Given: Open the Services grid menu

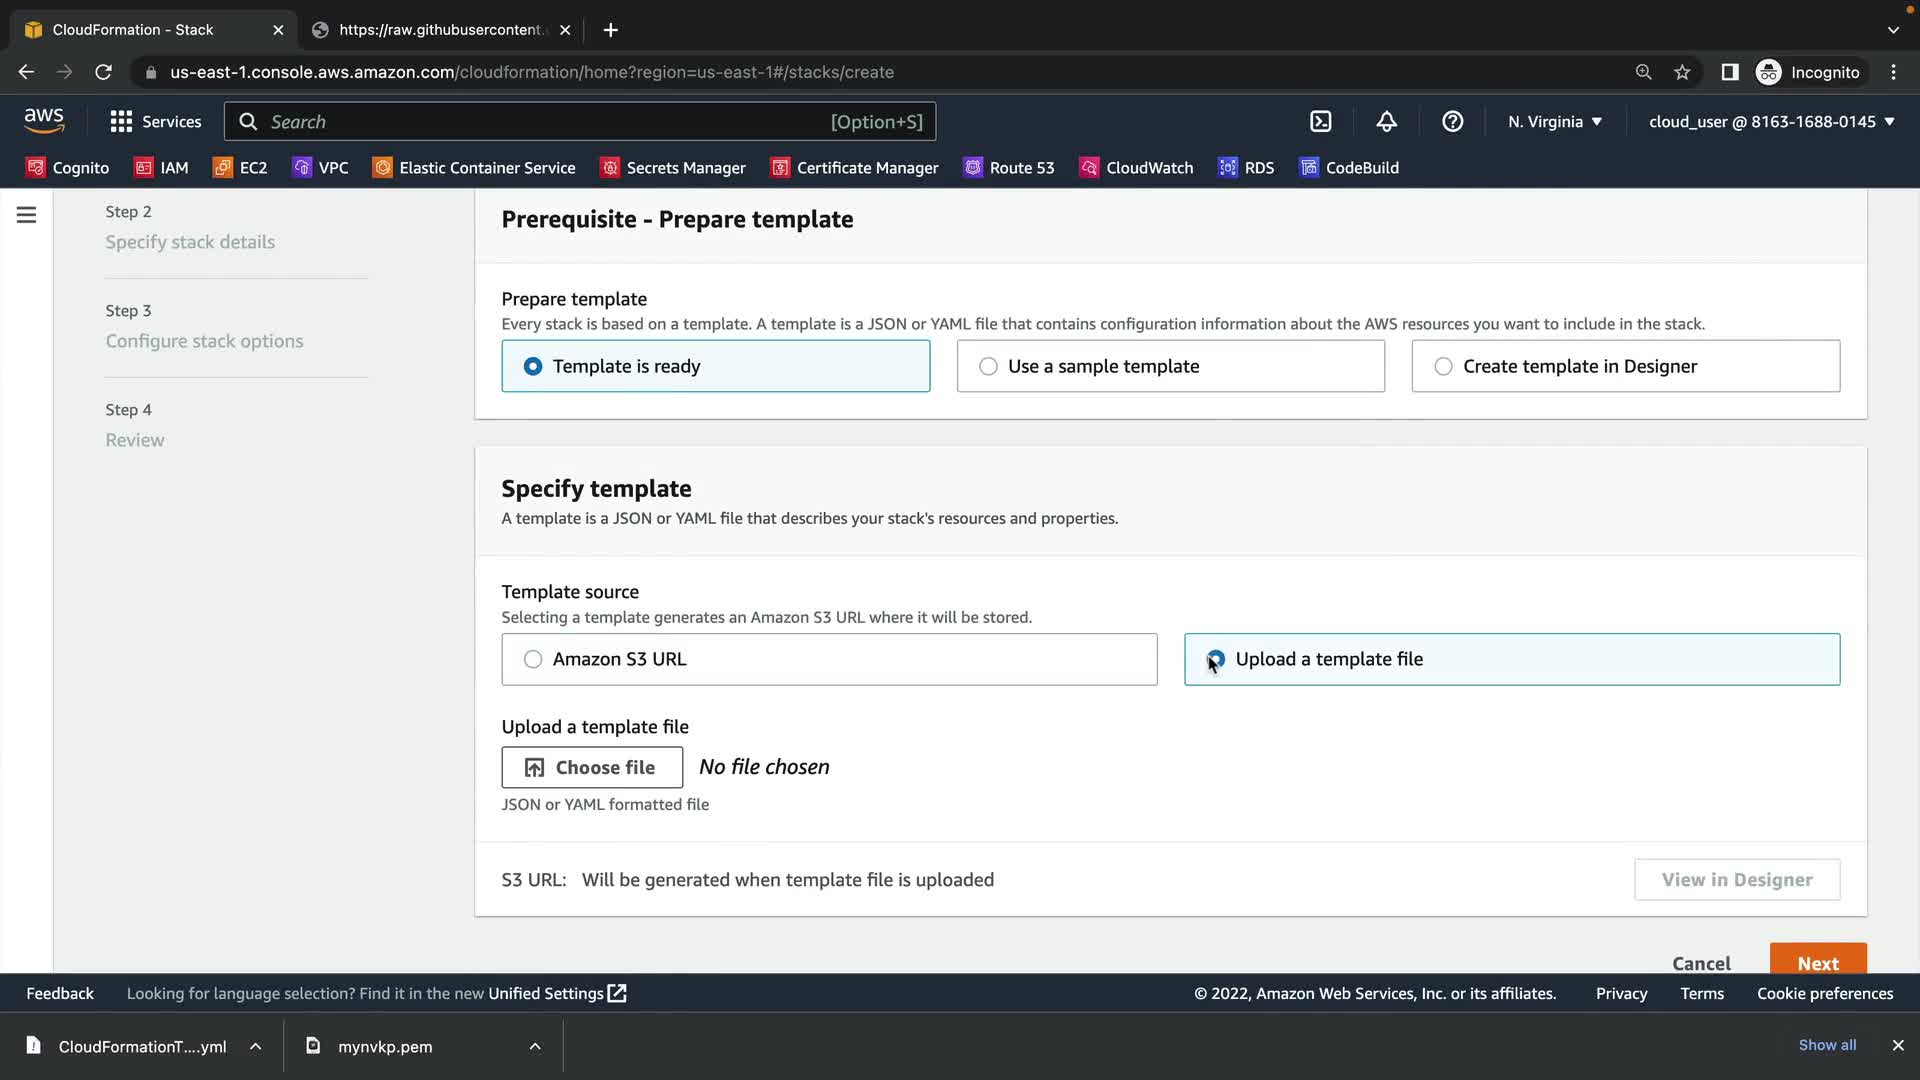Looking at the screenshot, I should tap(155, 121).
